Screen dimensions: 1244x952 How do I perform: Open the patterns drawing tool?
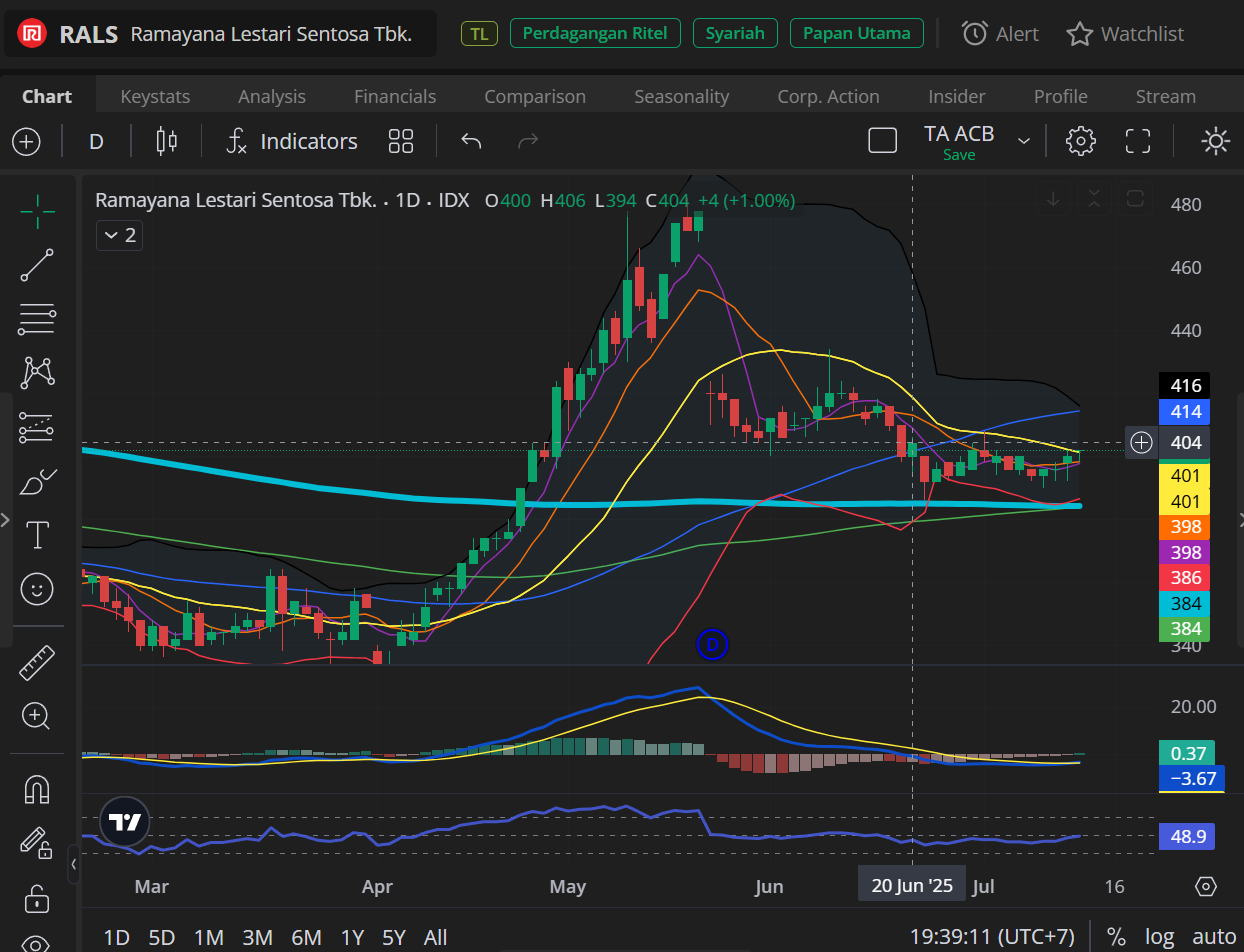click(37, 373)
